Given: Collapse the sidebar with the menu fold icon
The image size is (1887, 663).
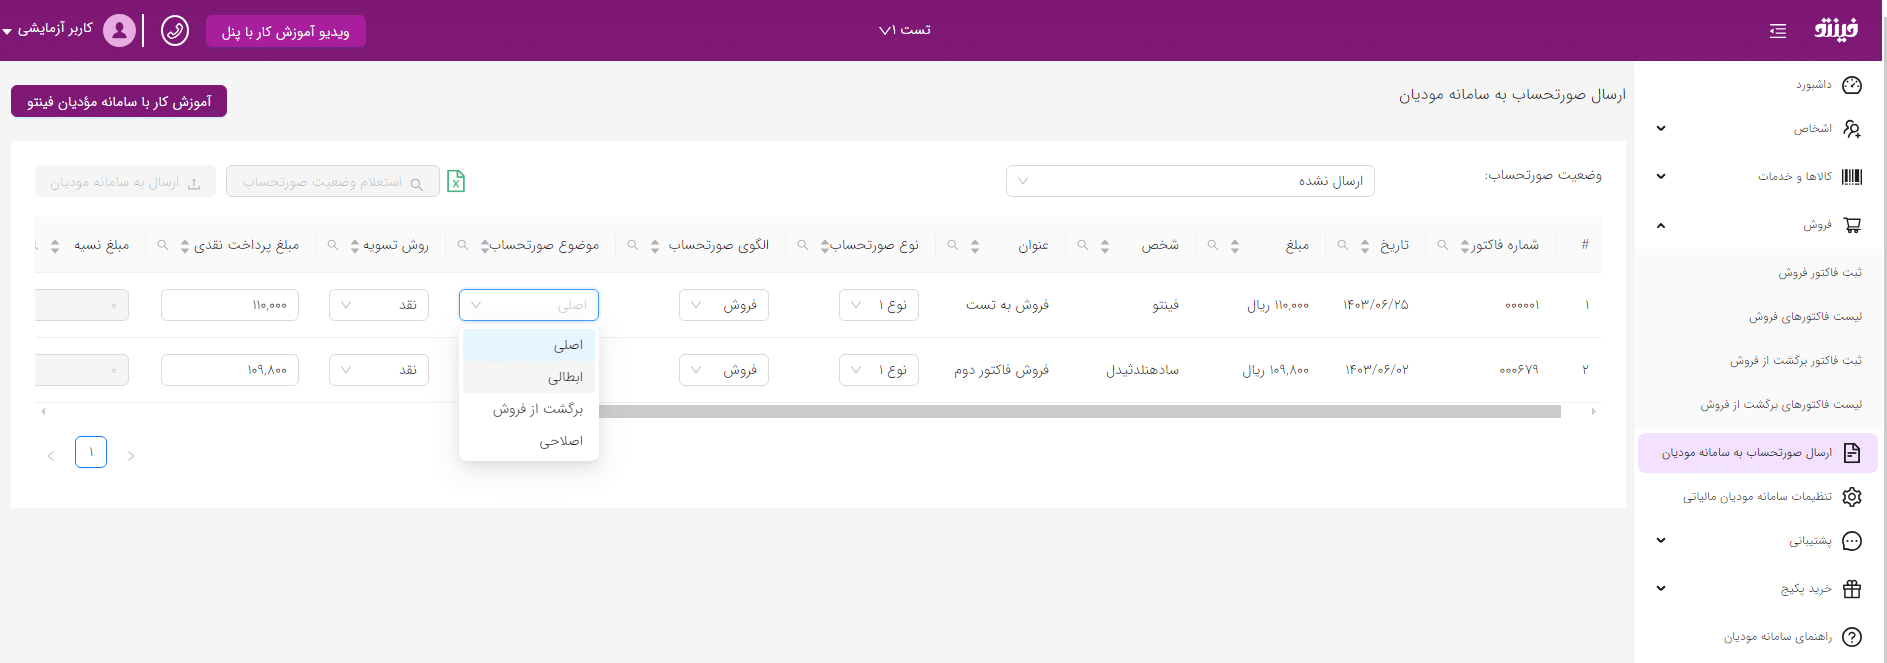Looking at the screenshot, I should point(1777,31).
